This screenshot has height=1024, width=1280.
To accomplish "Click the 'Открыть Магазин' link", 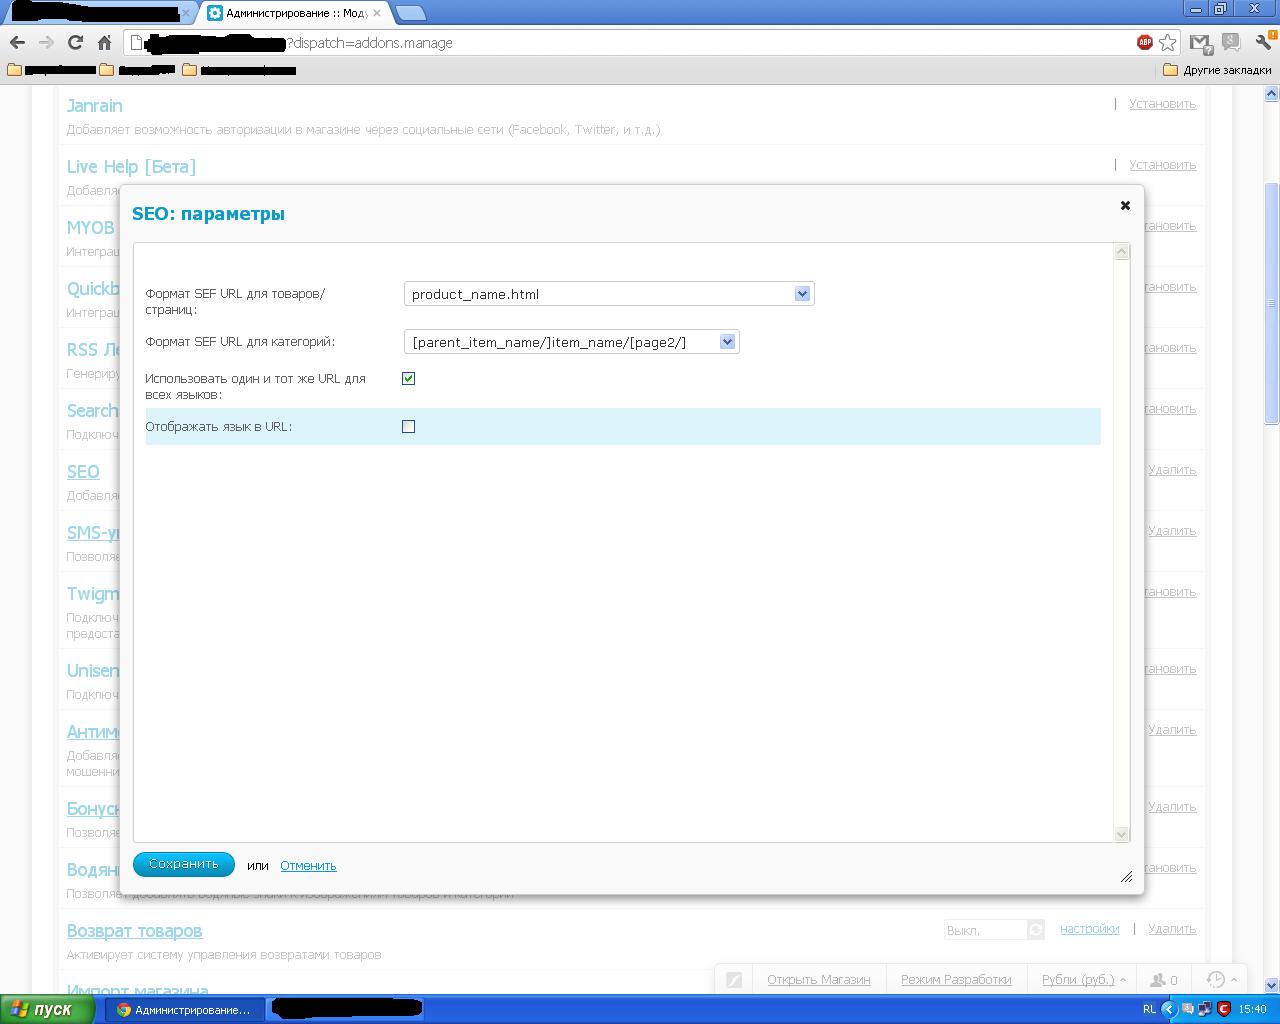I will click(x=818, y=980).
